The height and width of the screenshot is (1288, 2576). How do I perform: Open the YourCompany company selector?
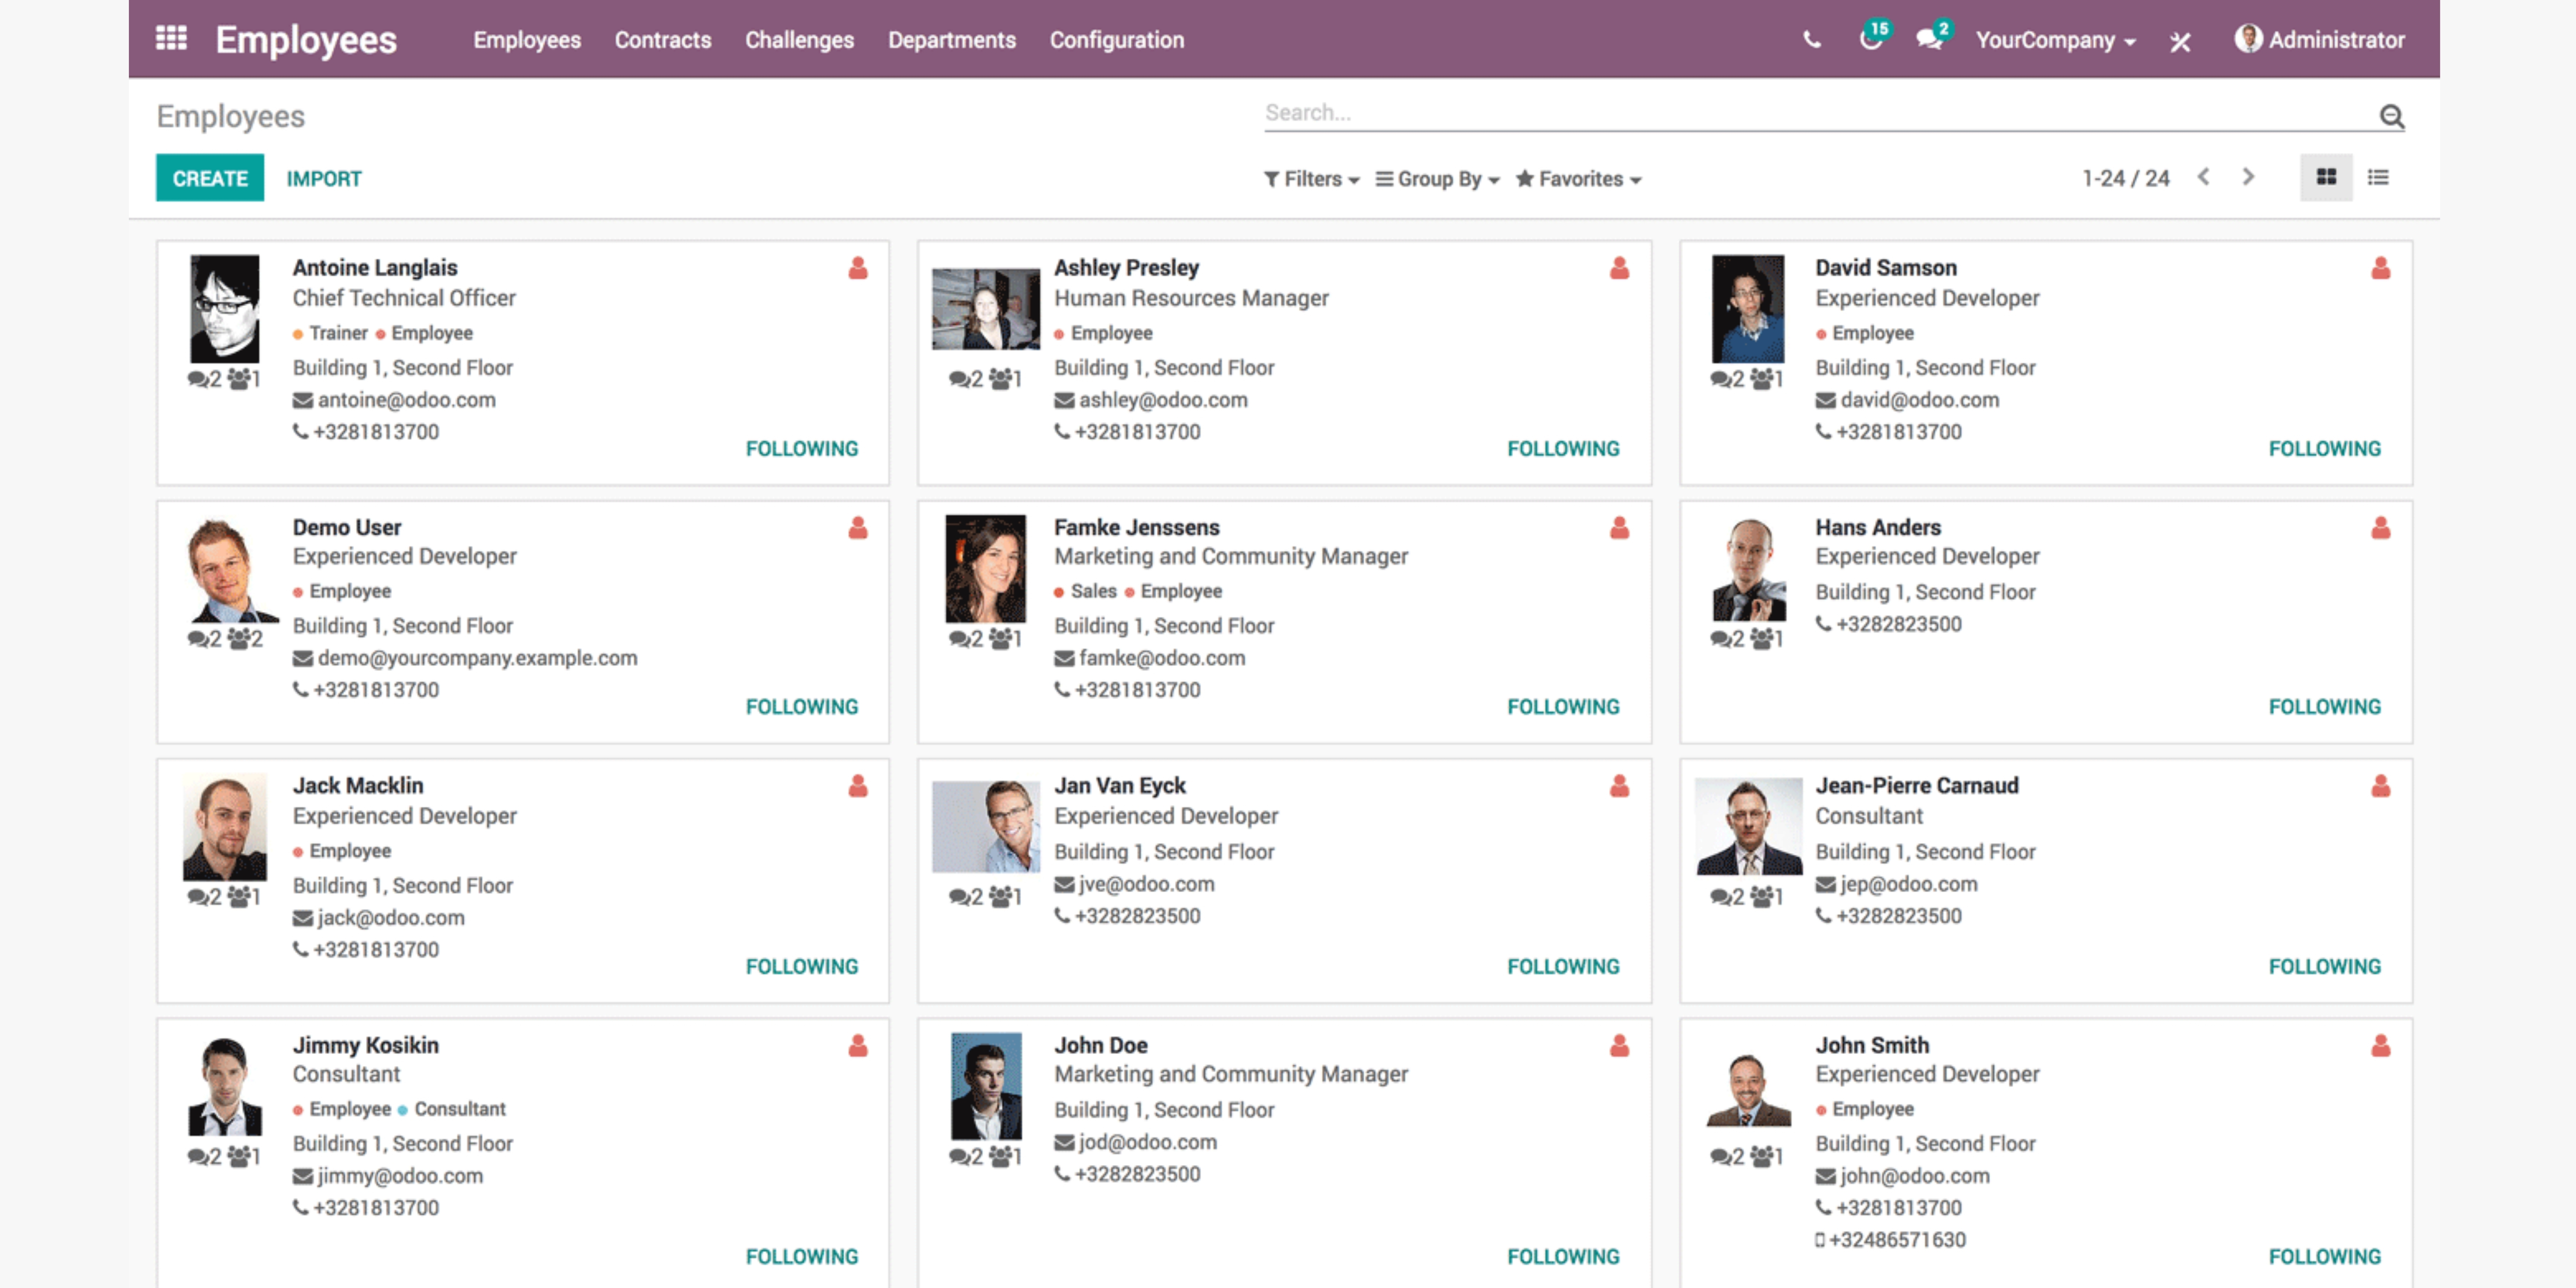2055,40
